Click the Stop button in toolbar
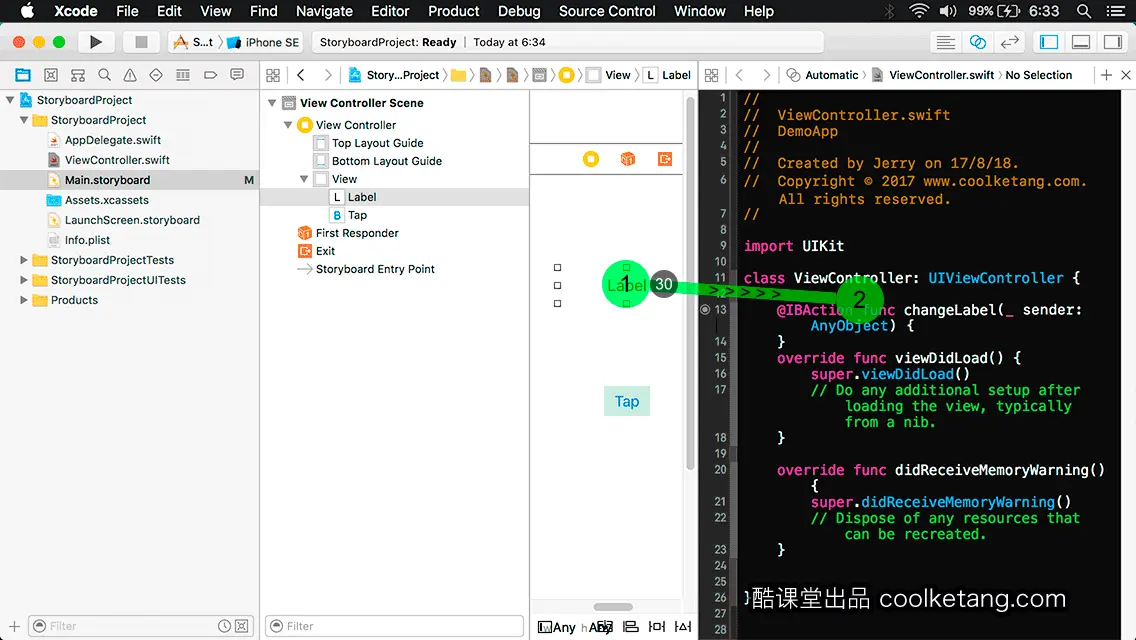This screenshot has height=640, width=1136. (x=141, y=42)
